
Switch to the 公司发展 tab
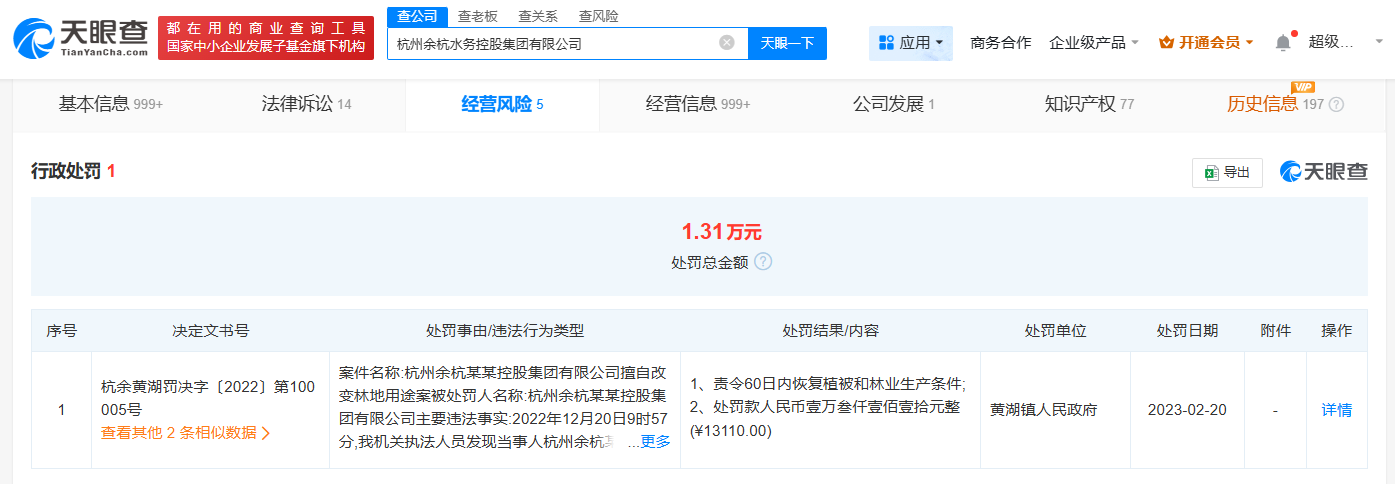point(894,104)
